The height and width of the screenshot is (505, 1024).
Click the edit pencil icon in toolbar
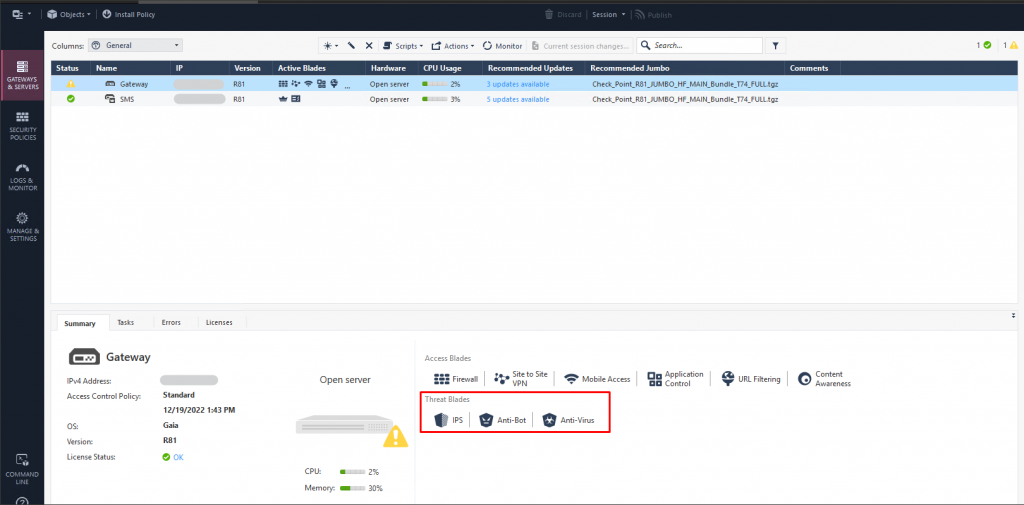(351, 45)
